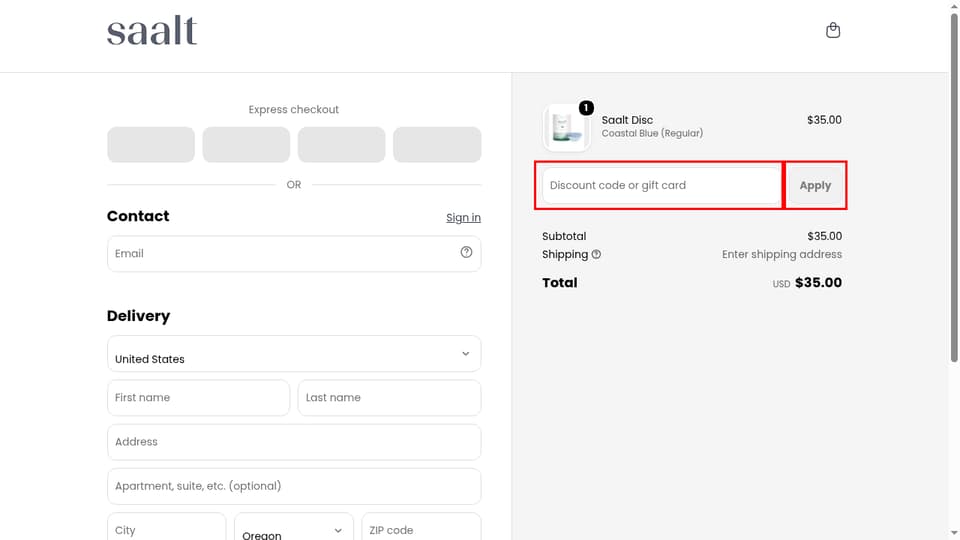
Task: Click the Saalt Disc product thumbnail
Action: 566,127
